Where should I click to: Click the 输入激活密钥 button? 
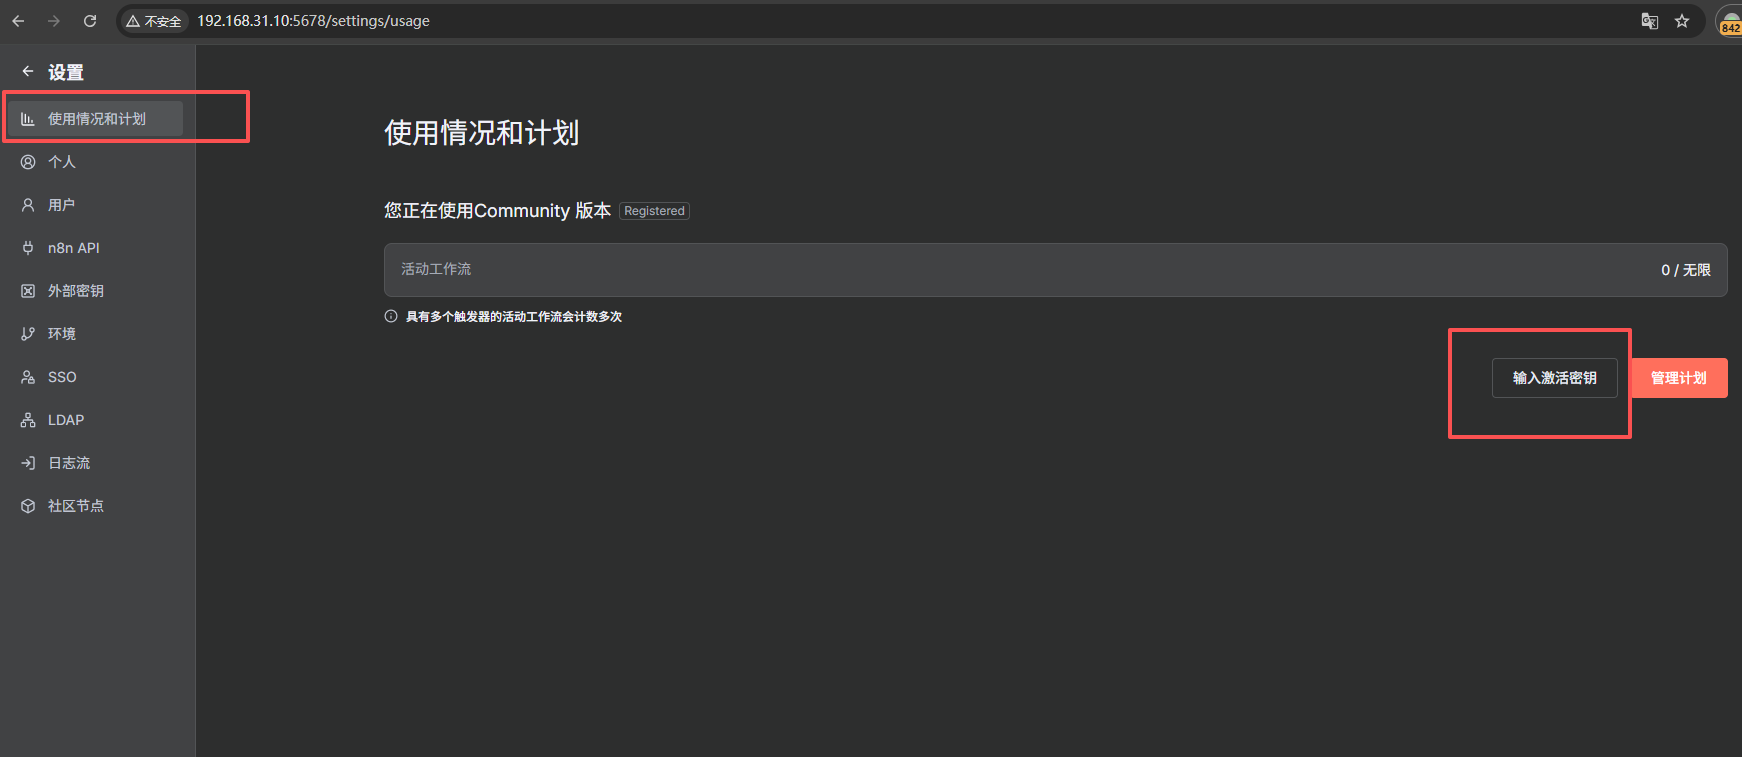(x=1554, y=378)
